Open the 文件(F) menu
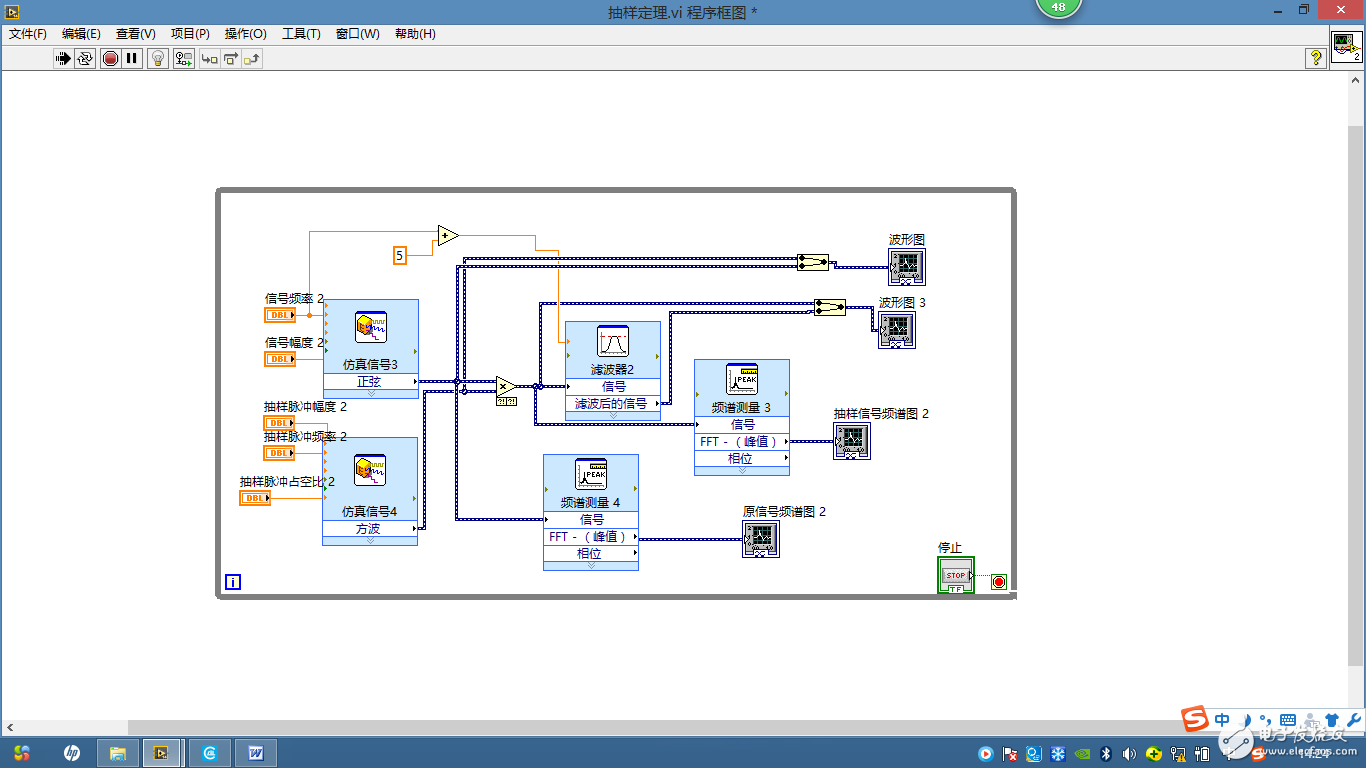Screen dimensions: 1366x768 point(28,33)
